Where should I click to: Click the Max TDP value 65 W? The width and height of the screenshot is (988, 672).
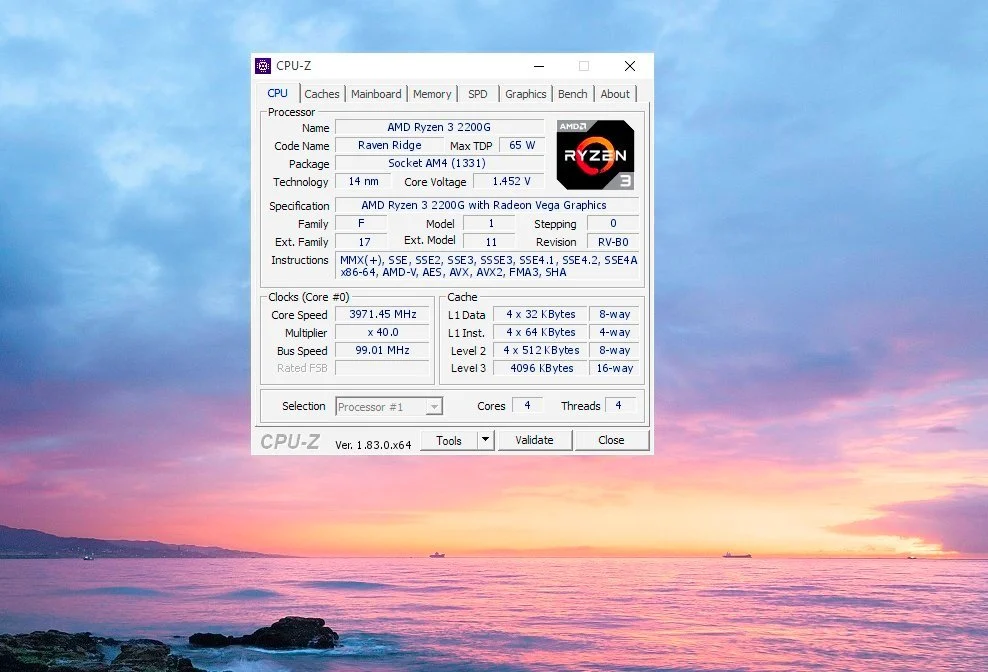click(522, 145)
